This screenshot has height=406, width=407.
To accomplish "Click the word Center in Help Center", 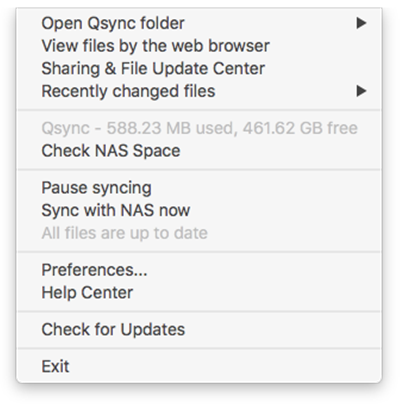I will coord(107,293).
